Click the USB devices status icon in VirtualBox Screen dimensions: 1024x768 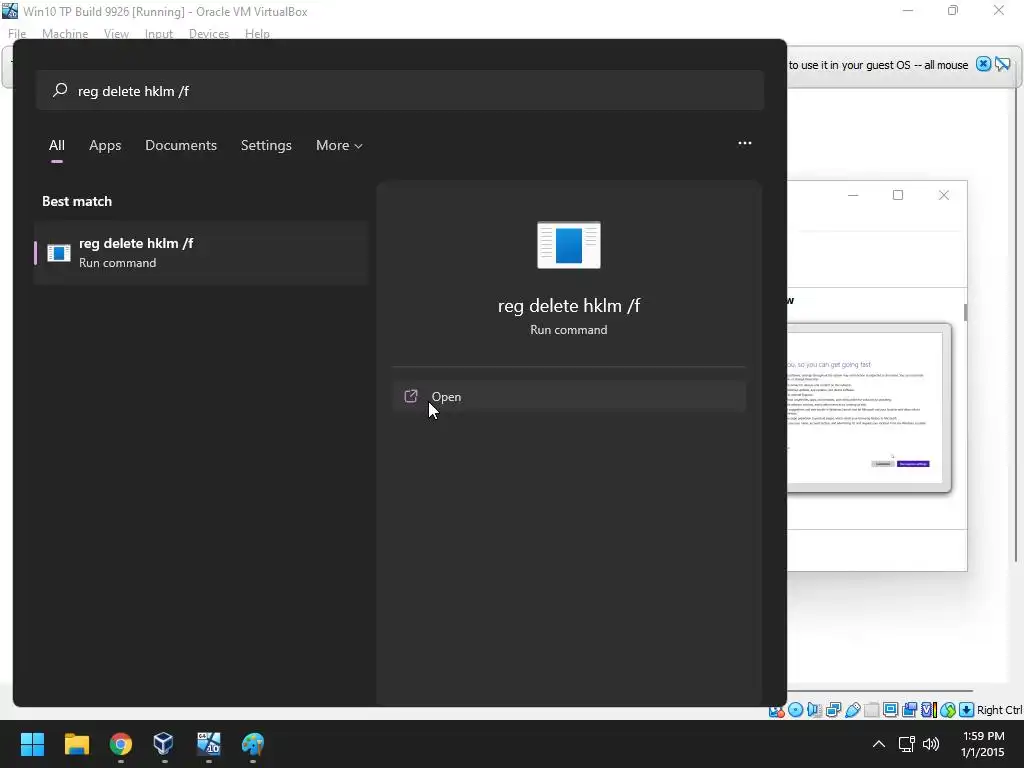(x=852, y=710)
